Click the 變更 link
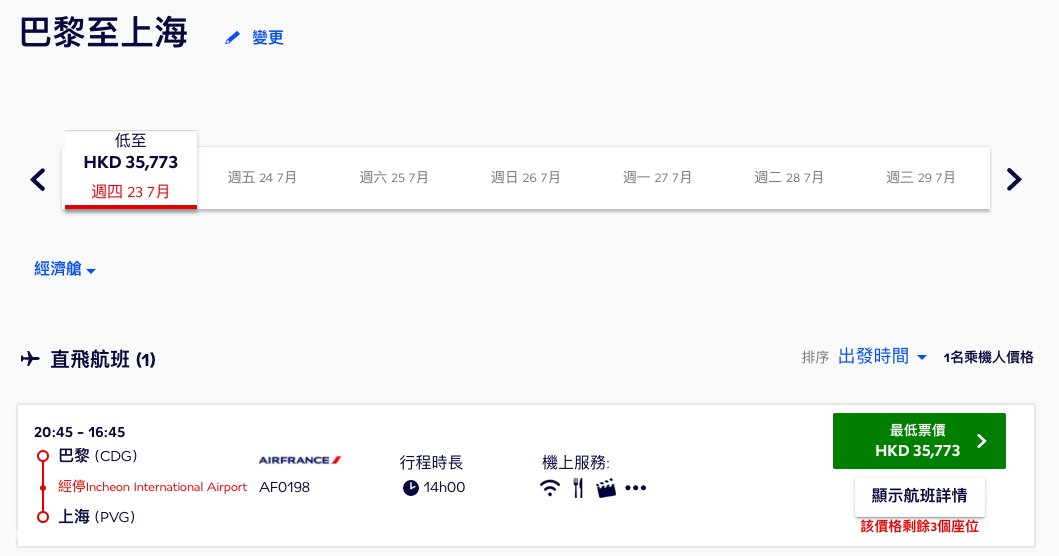This screenshot has height=556, width=1059. [x=268, y=38]
